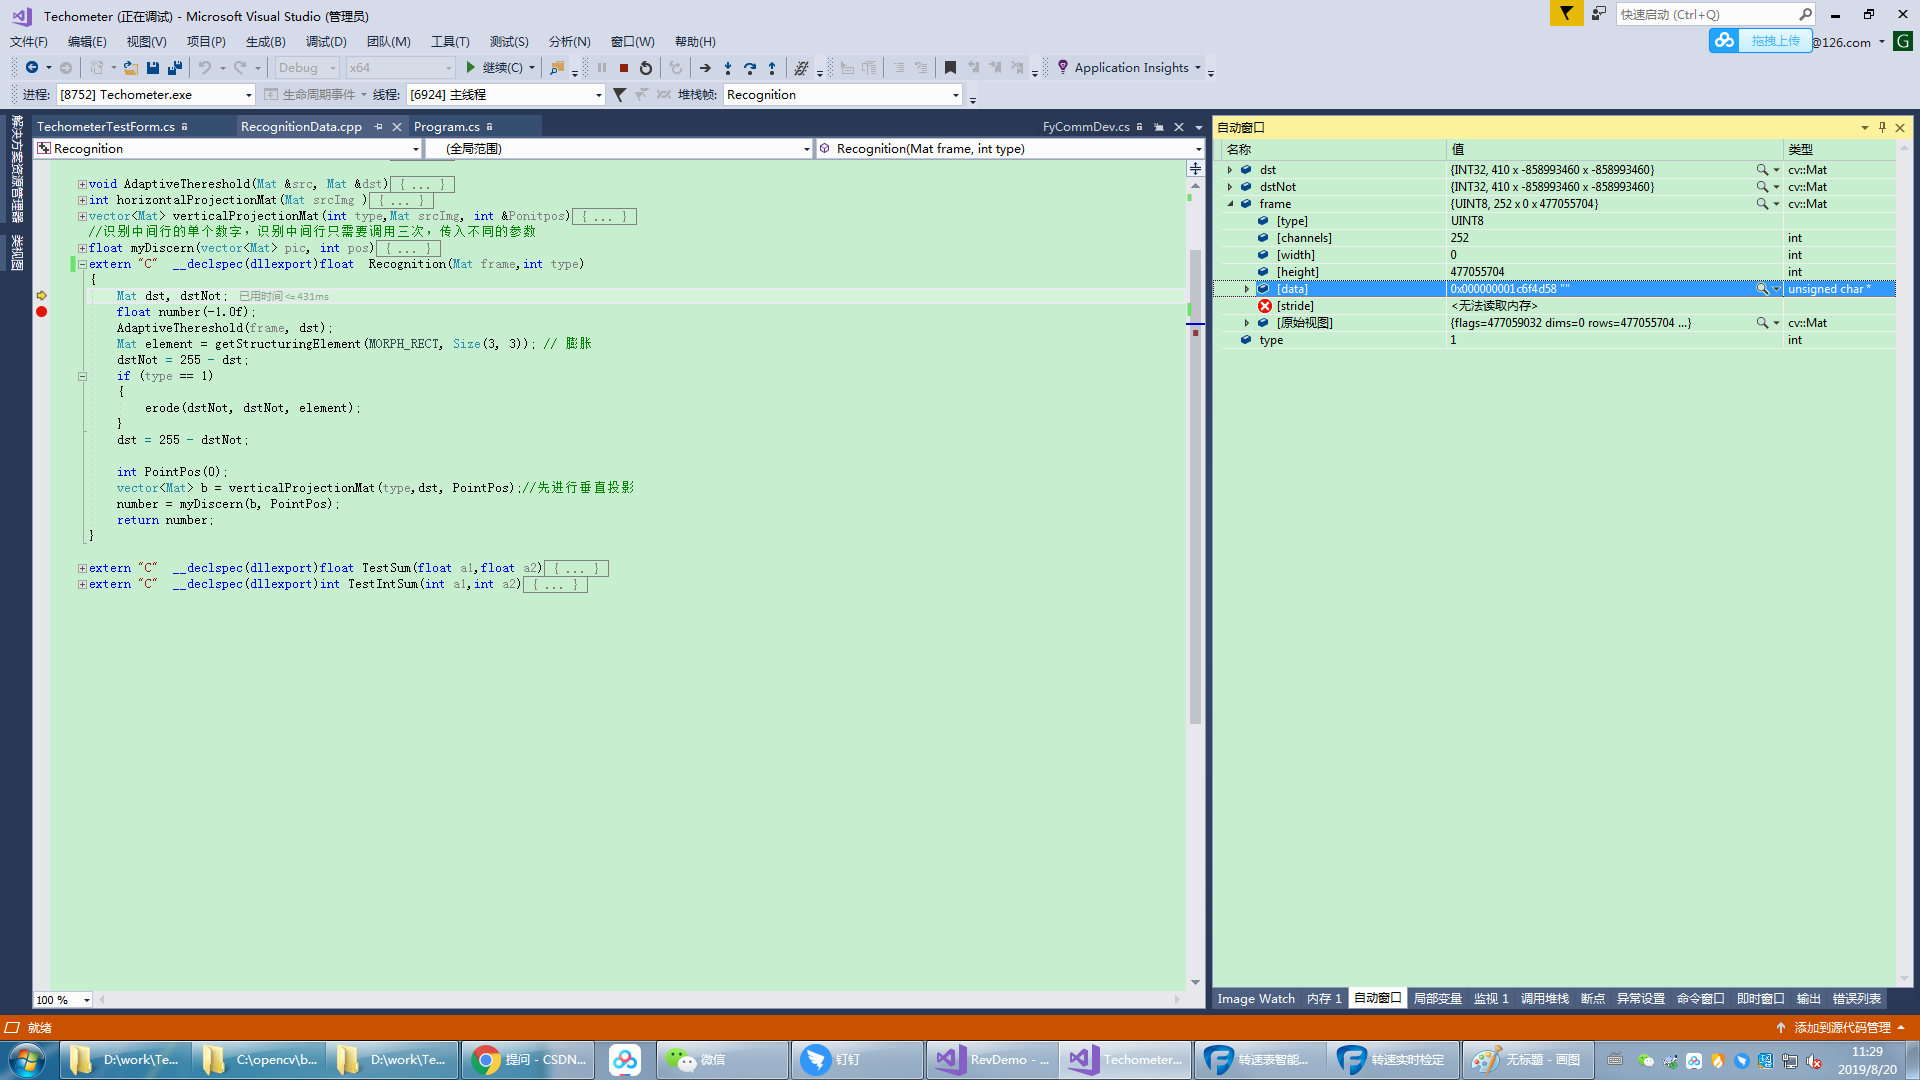
Task: Expand the [原始视图] raw view node
Action: [x=1247, y=323]
